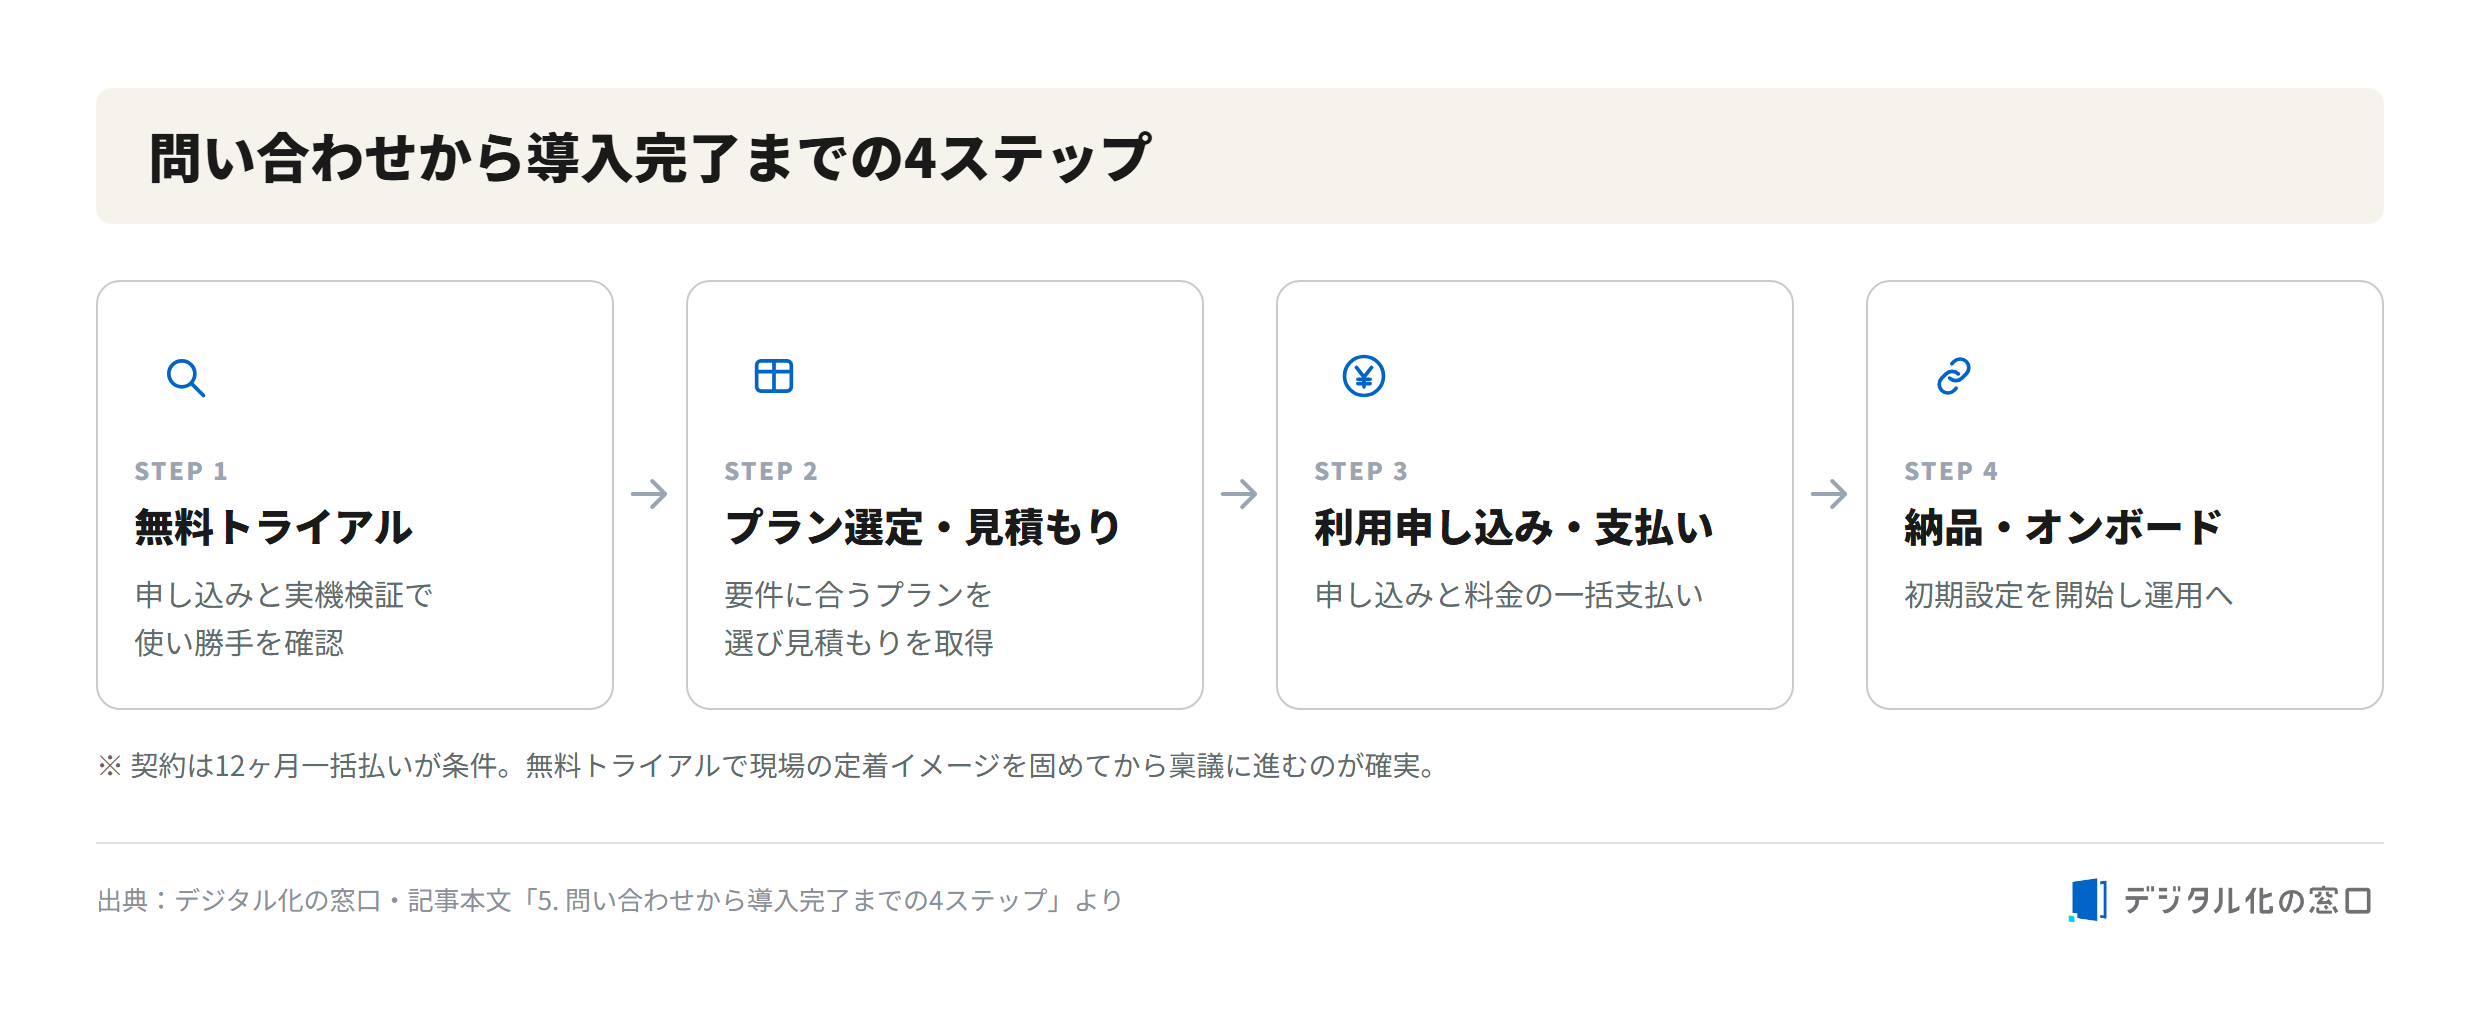Image resolution: width=2480 pixels, height=1016 pixels.
Task: Click the arrow between Step 3 and Step 4
Action: coord(1830,493)
